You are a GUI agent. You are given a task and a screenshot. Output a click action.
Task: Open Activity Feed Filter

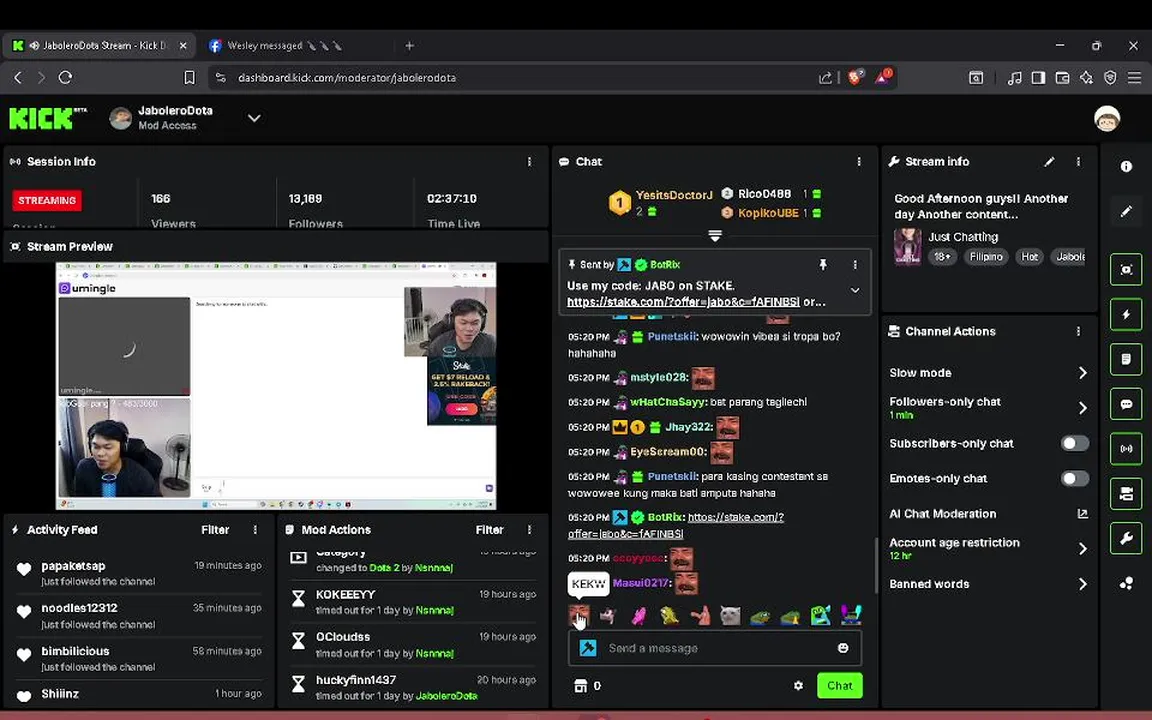pos(215,530)
